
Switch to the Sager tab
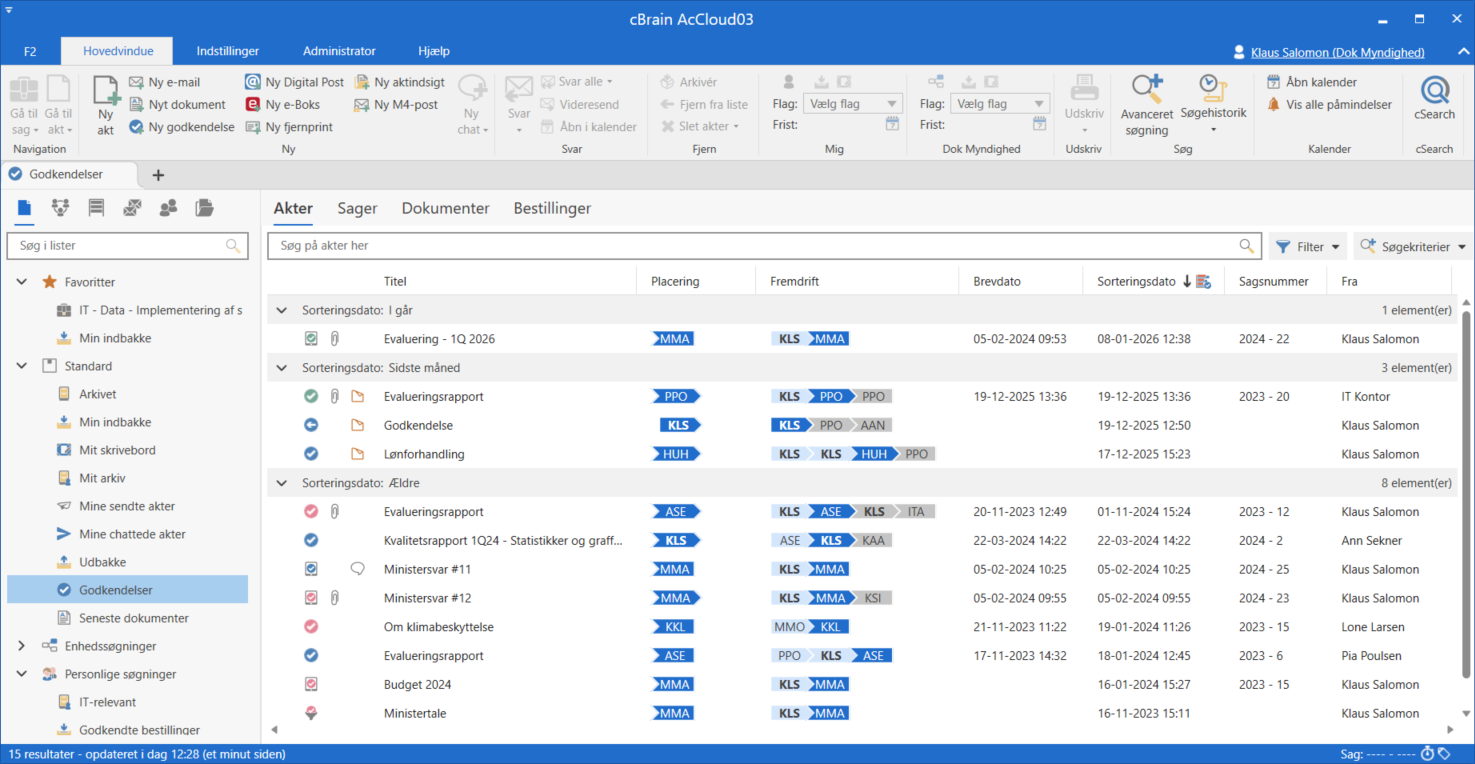click(x=357, y=209)
